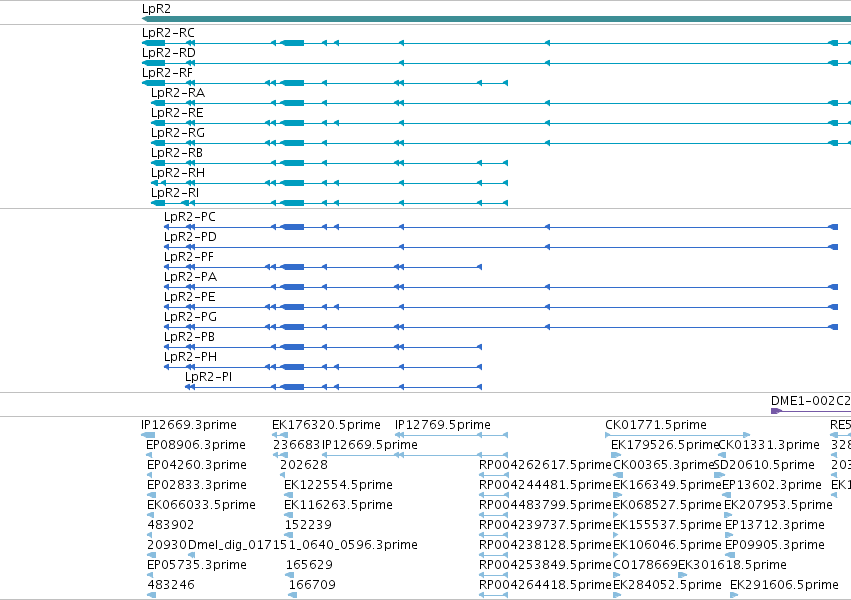Click the EP02833.3prime label

pos(197,485)
